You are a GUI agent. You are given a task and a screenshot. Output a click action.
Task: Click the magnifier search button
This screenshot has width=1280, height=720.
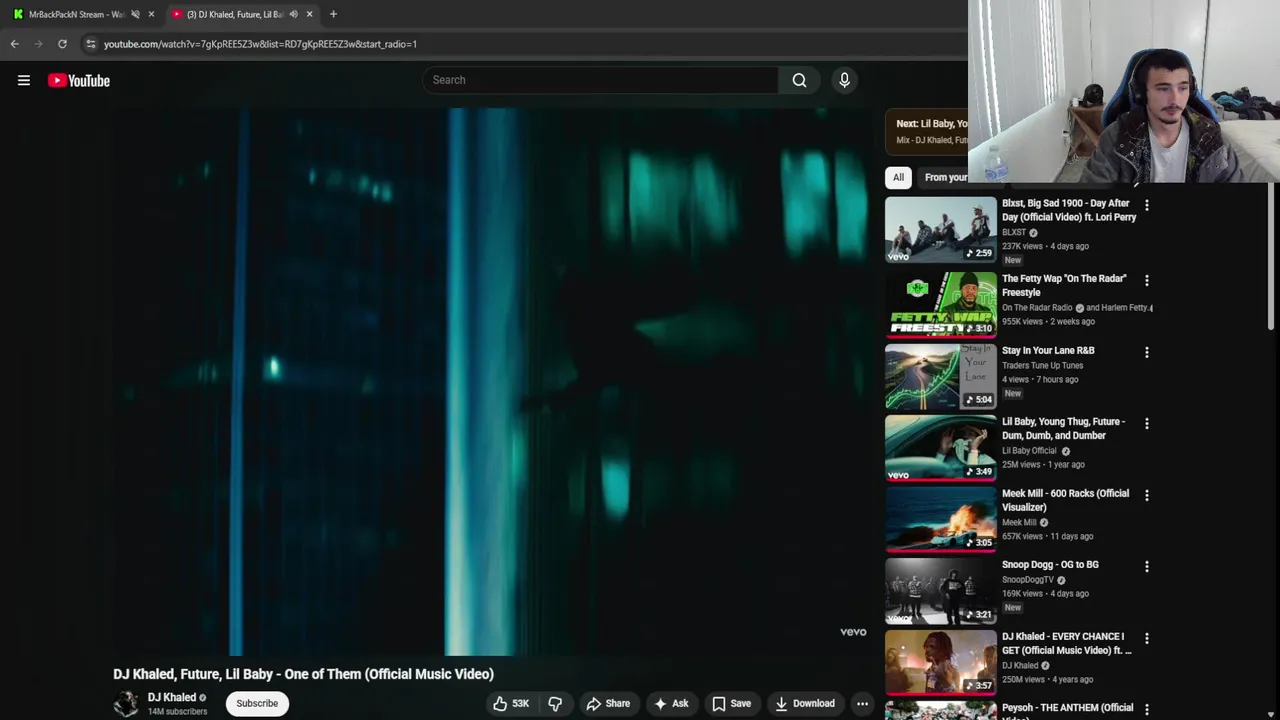[x=799, y=80]
